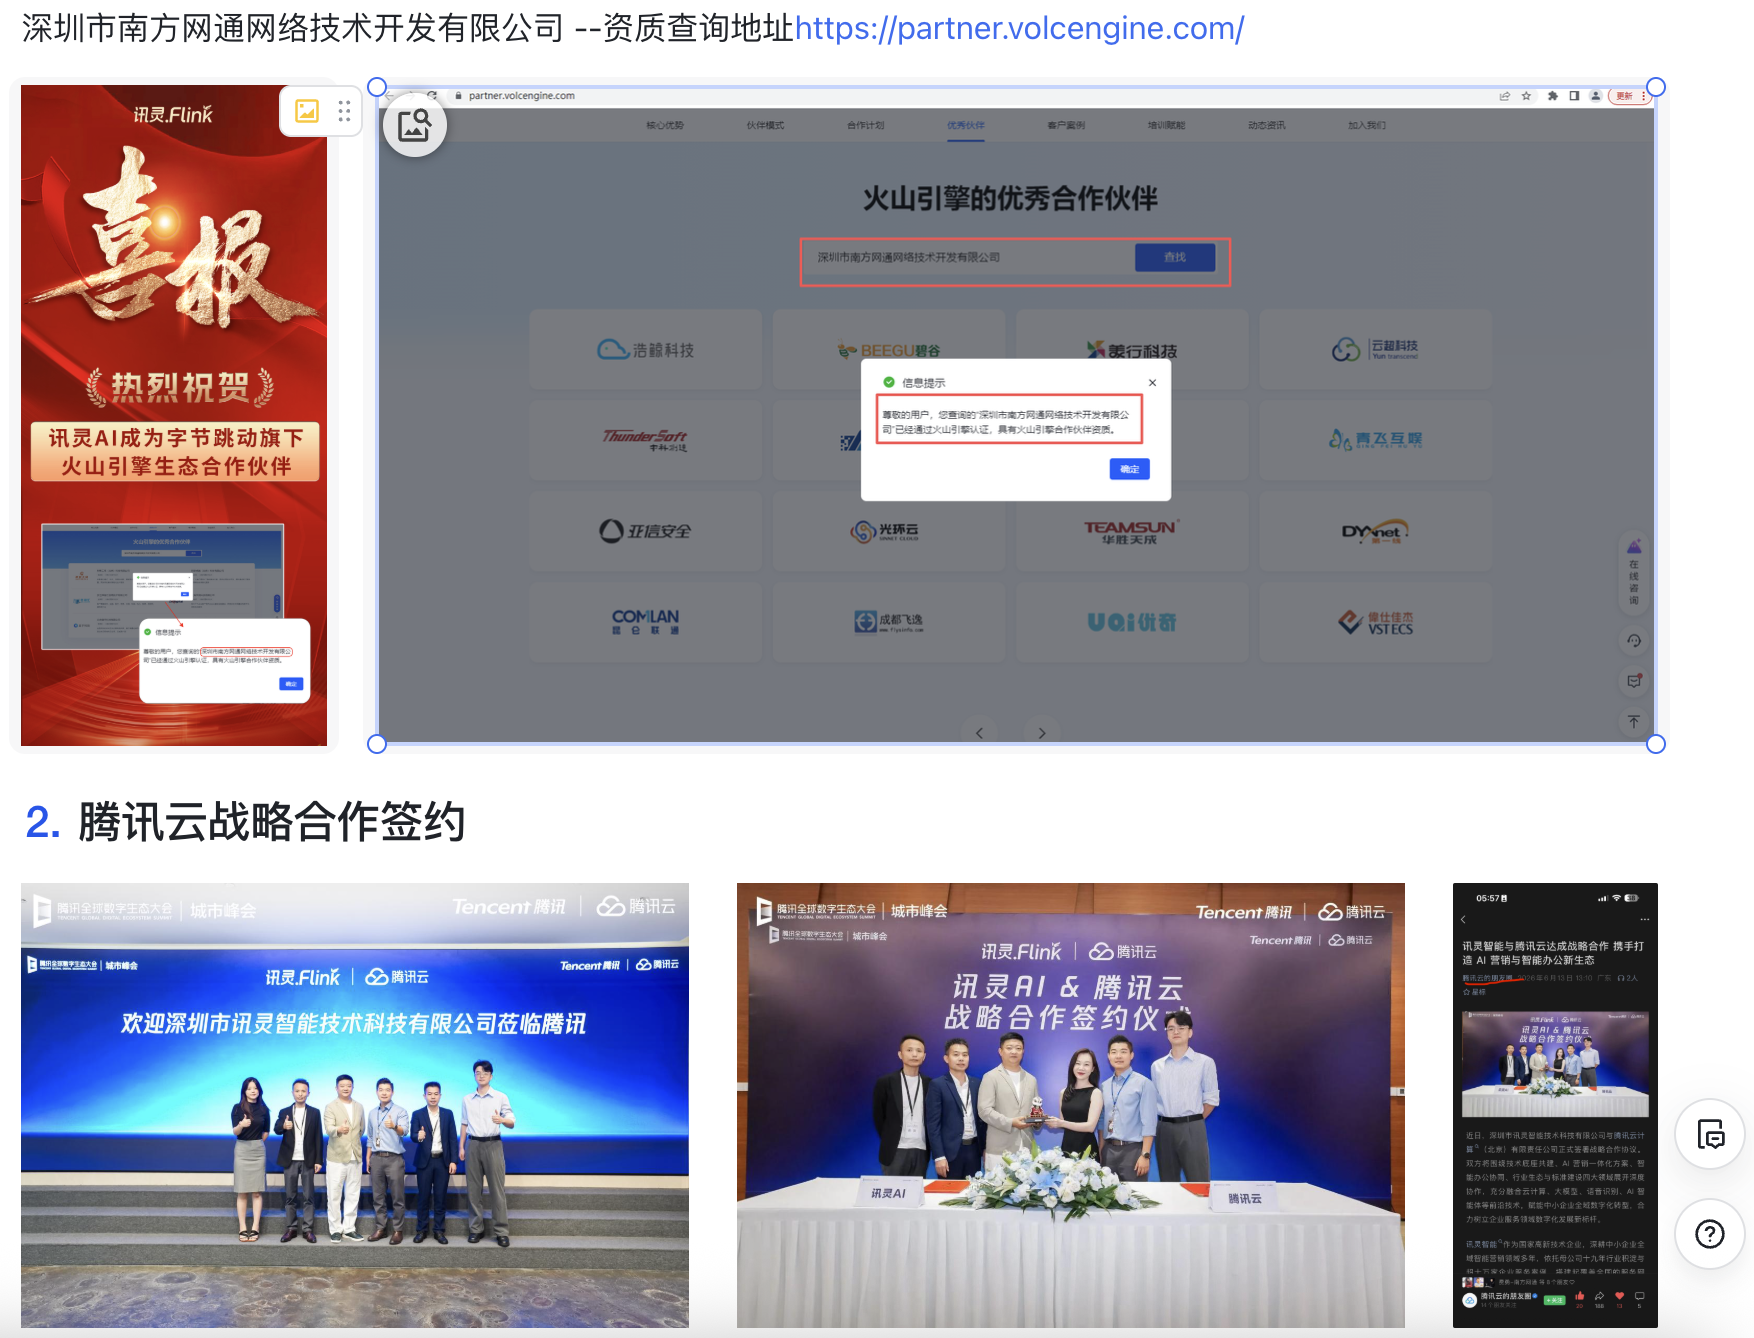Select the 讯灵AI & 腾讯云 signing ceremony photo
The height and width of the screenshot is (1338, 1754).
point(1071,1105)
